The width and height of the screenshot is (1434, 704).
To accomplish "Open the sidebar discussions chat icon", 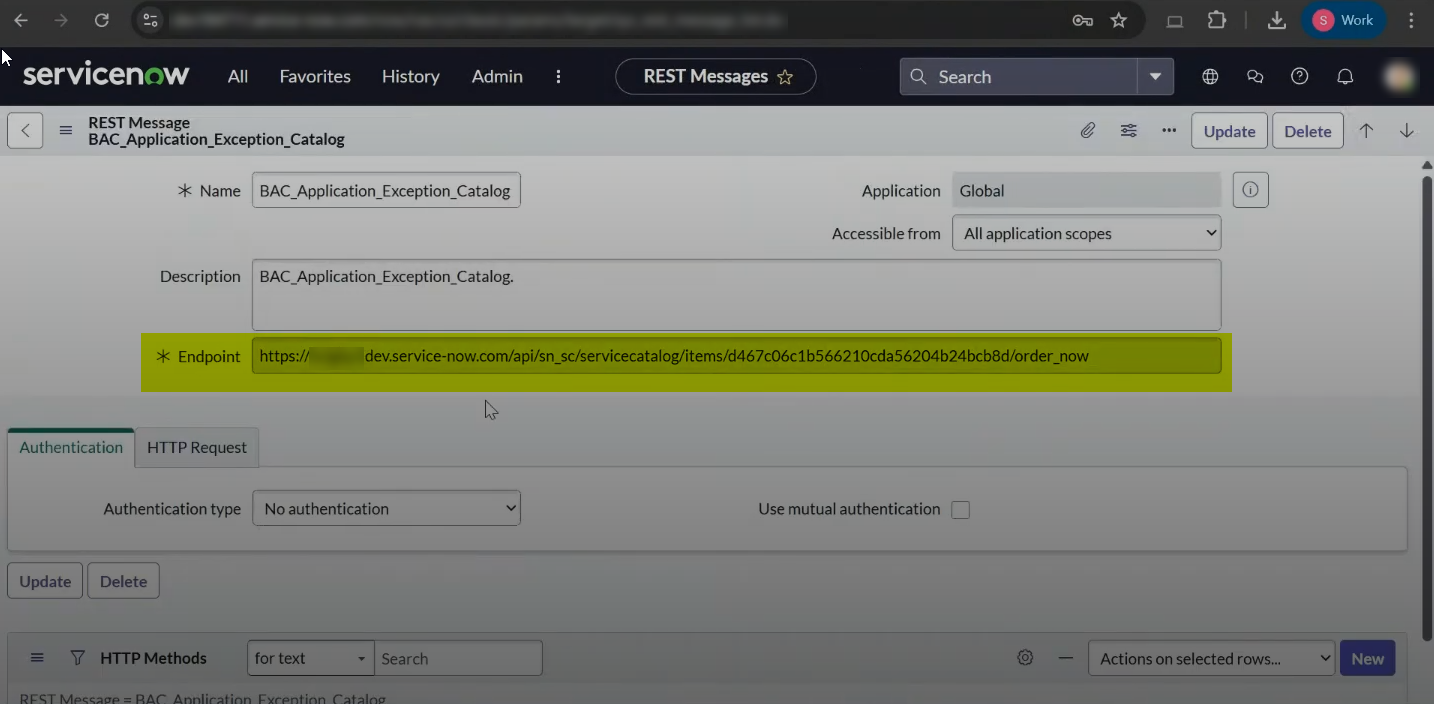I will [1255, 77].
